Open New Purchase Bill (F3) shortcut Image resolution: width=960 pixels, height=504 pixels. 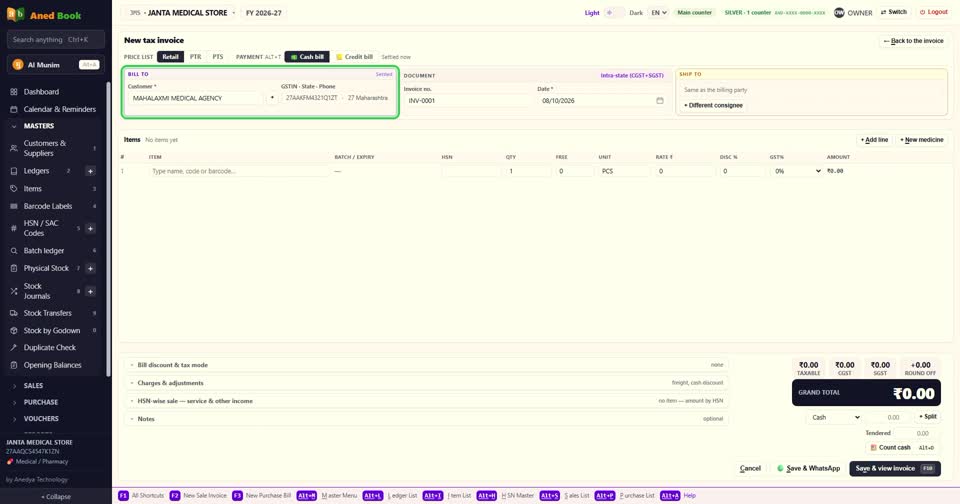pos(262,495)
